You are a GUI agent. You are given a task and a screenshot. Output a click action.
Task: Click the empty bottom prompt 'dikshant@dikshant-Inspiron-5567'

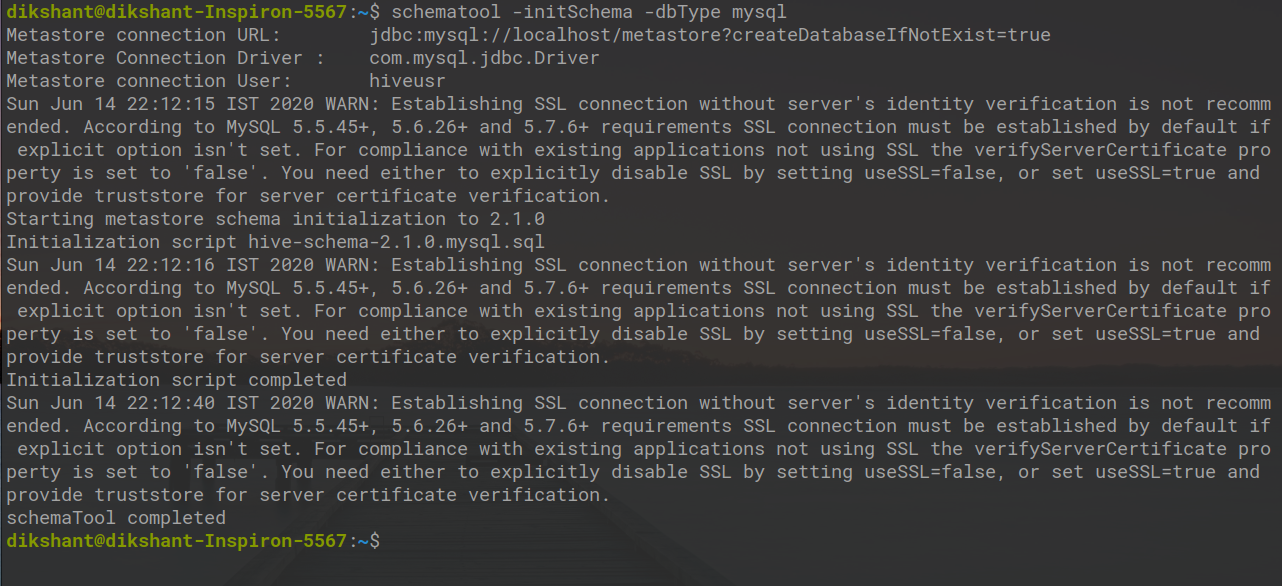[x=176, y=541]
